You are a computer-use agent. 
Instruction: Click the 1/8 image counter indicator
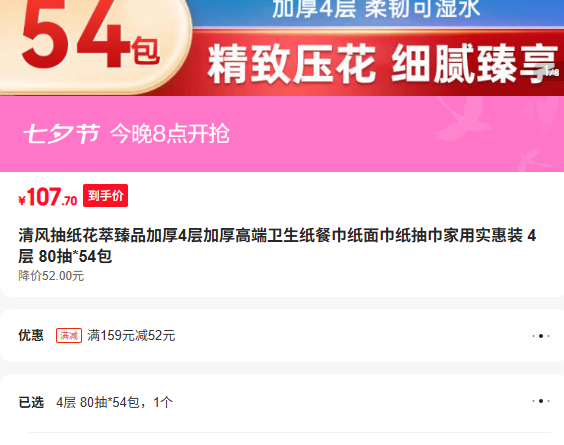tap(552, 72)
